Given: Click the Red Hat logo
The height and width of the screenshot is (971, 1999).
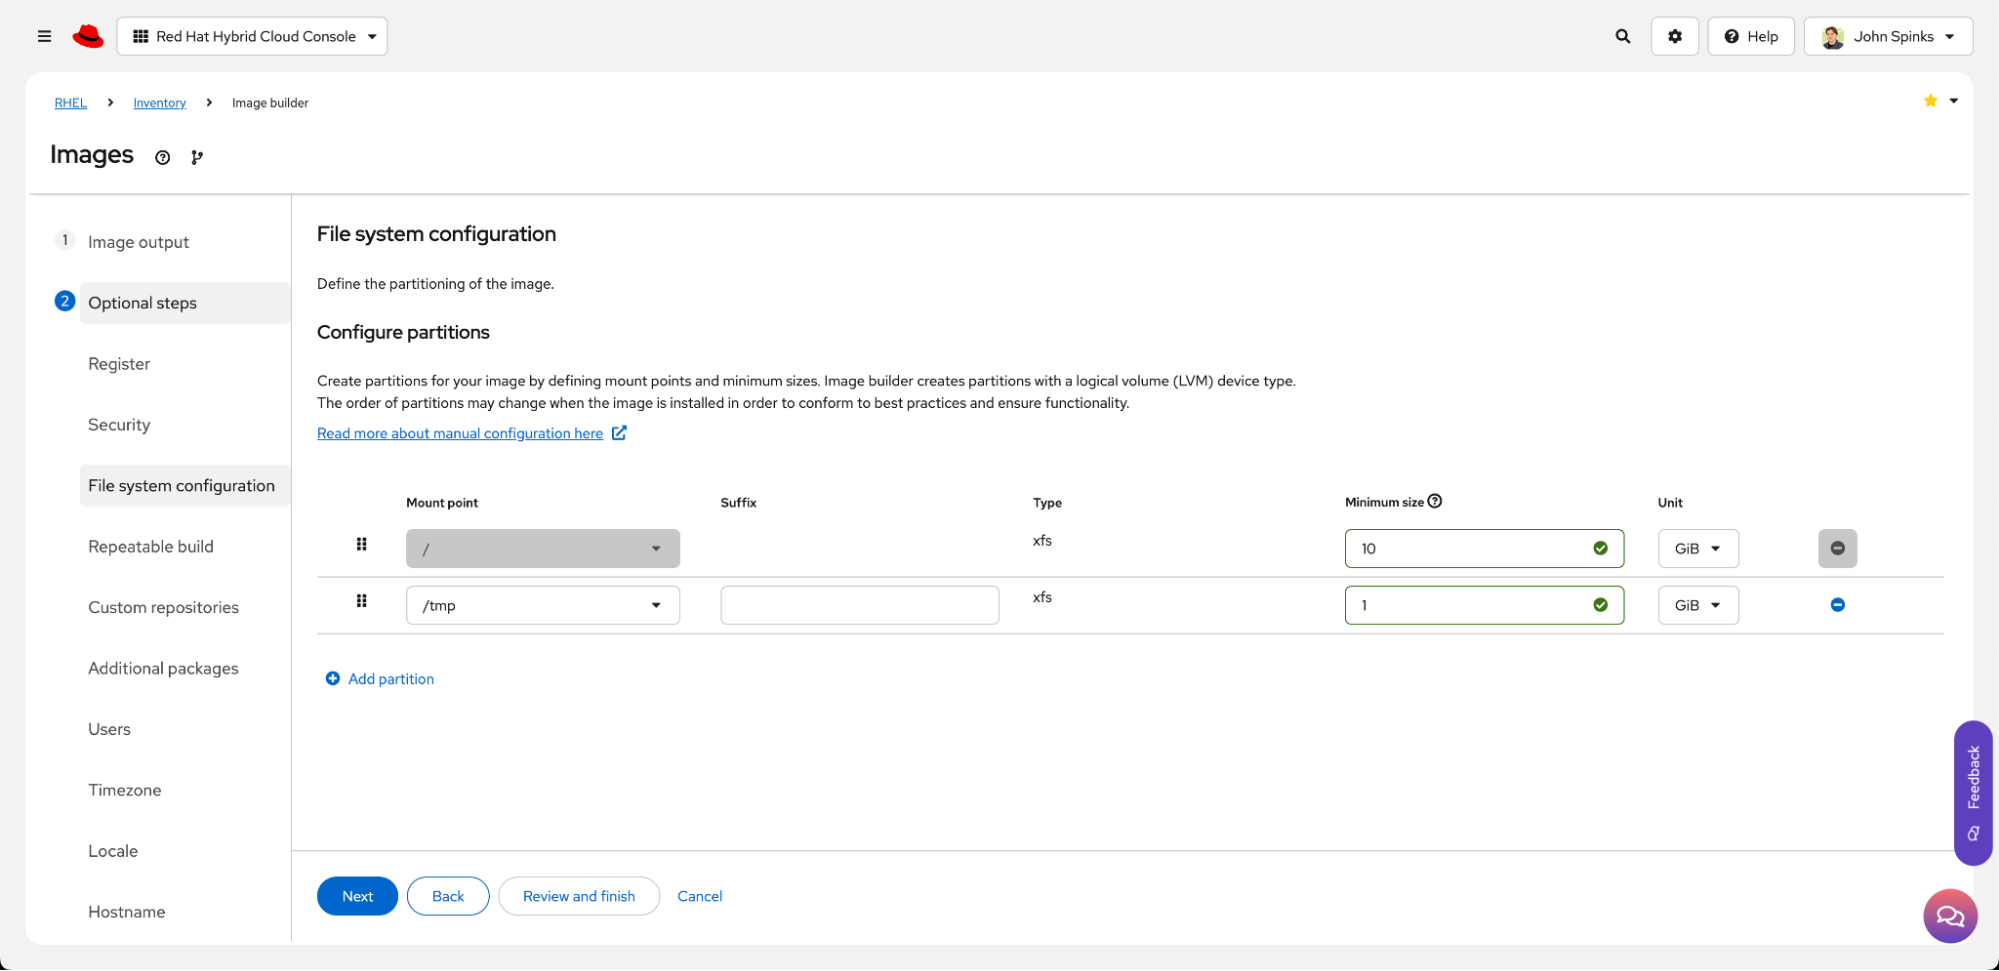Looking at the screenshot, I should click(88, 37).
